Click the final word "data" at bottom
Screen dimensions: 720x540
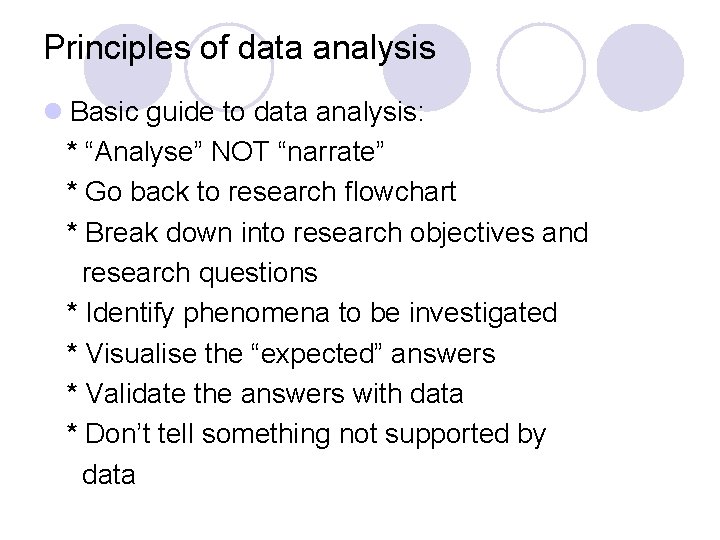(x=108, y=474)
